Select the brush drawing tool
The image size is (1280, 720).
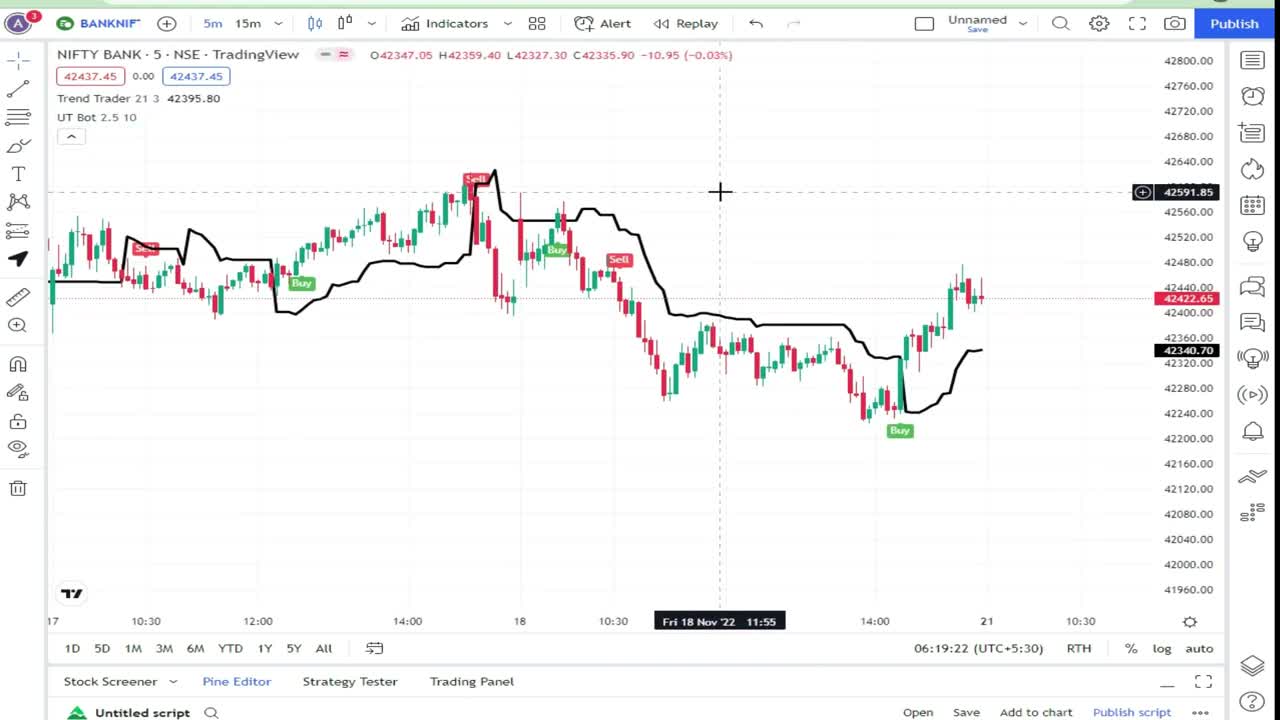pos(18,146)
